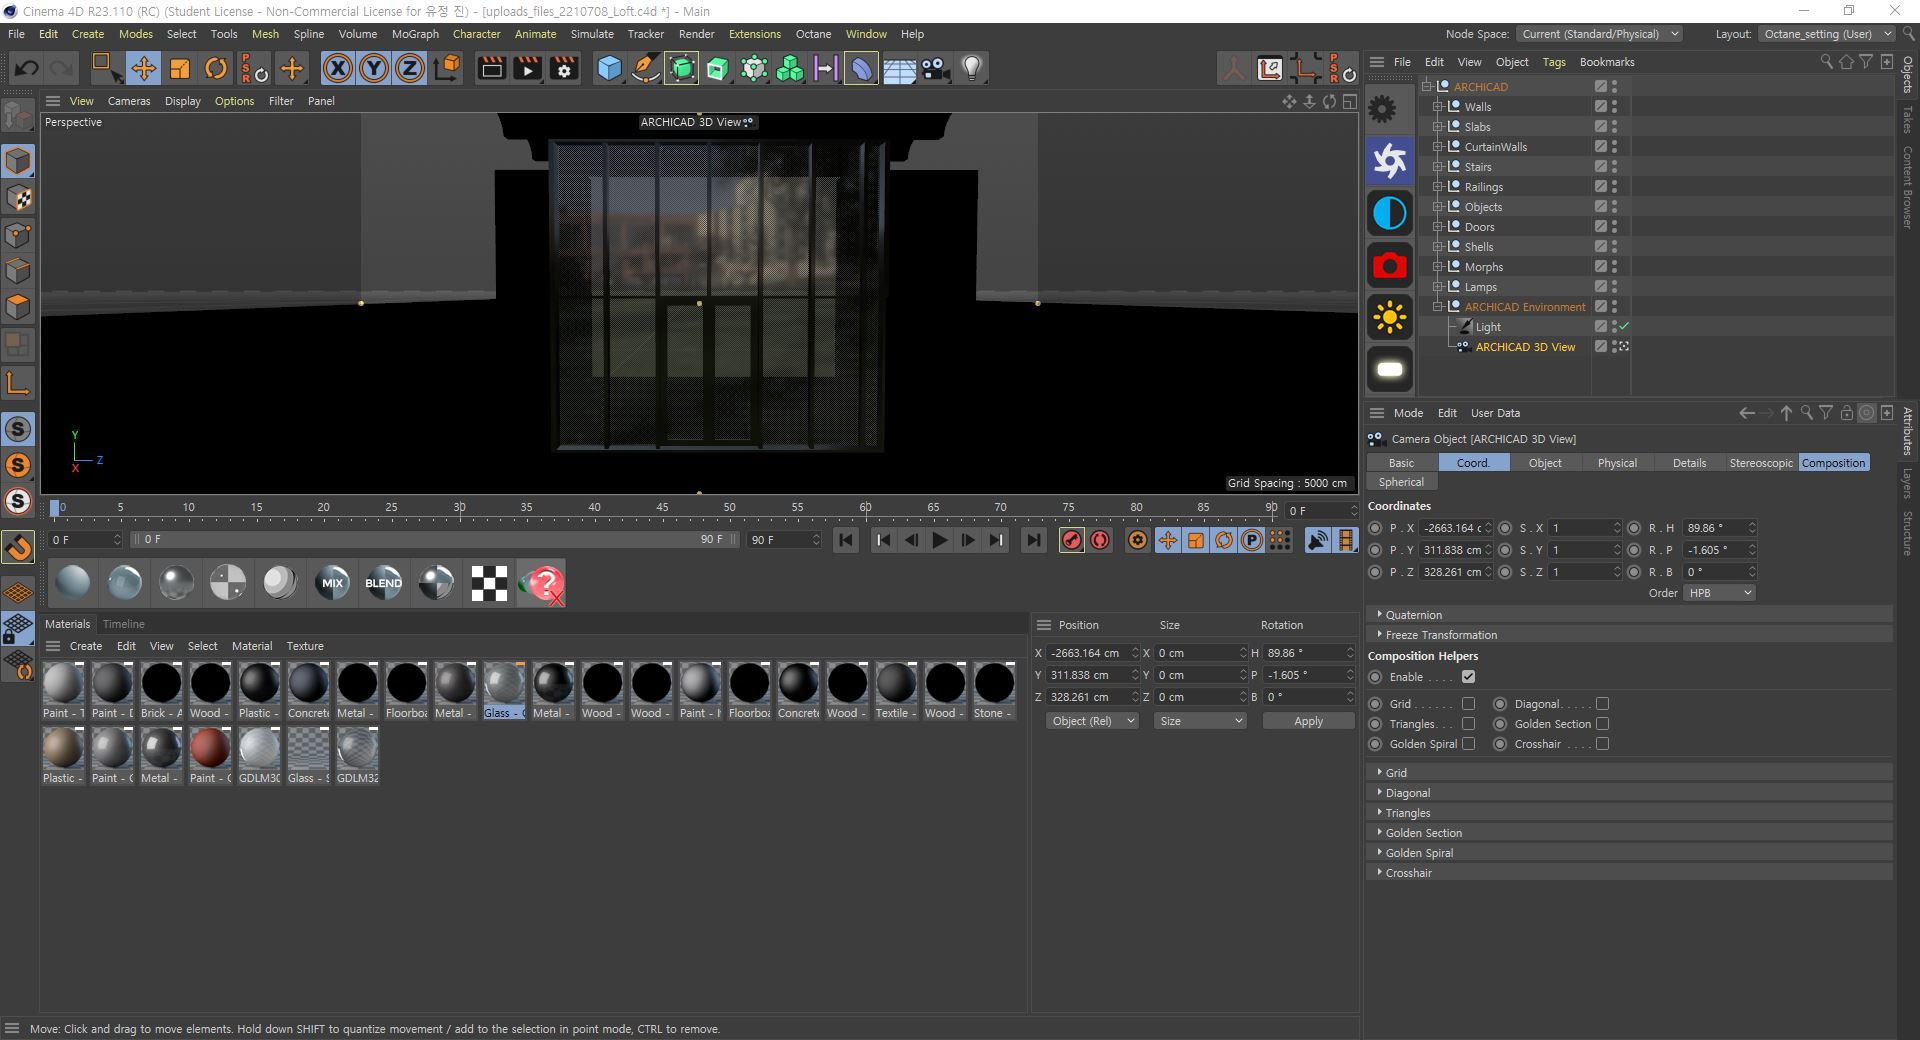1920x1040 pixels.
Task: Open the Spline Pen tool
Action: pos(646,68)
